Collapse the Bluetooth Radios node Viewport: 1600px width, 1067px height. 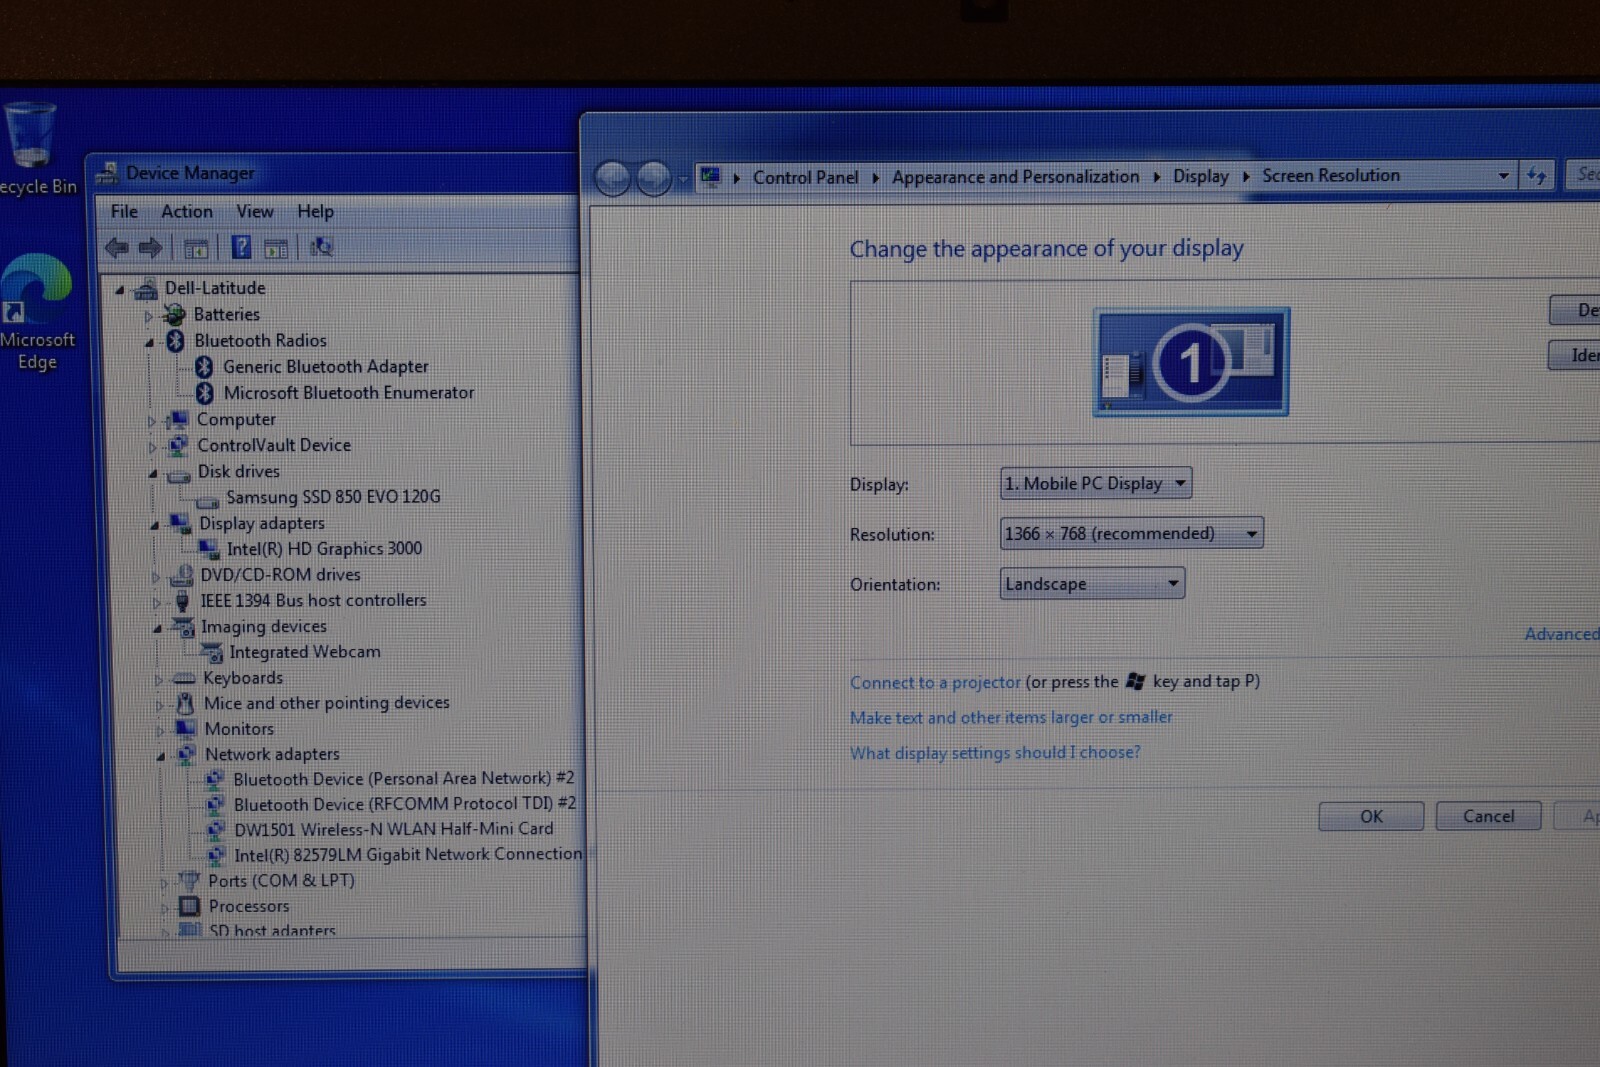(149, 342)
